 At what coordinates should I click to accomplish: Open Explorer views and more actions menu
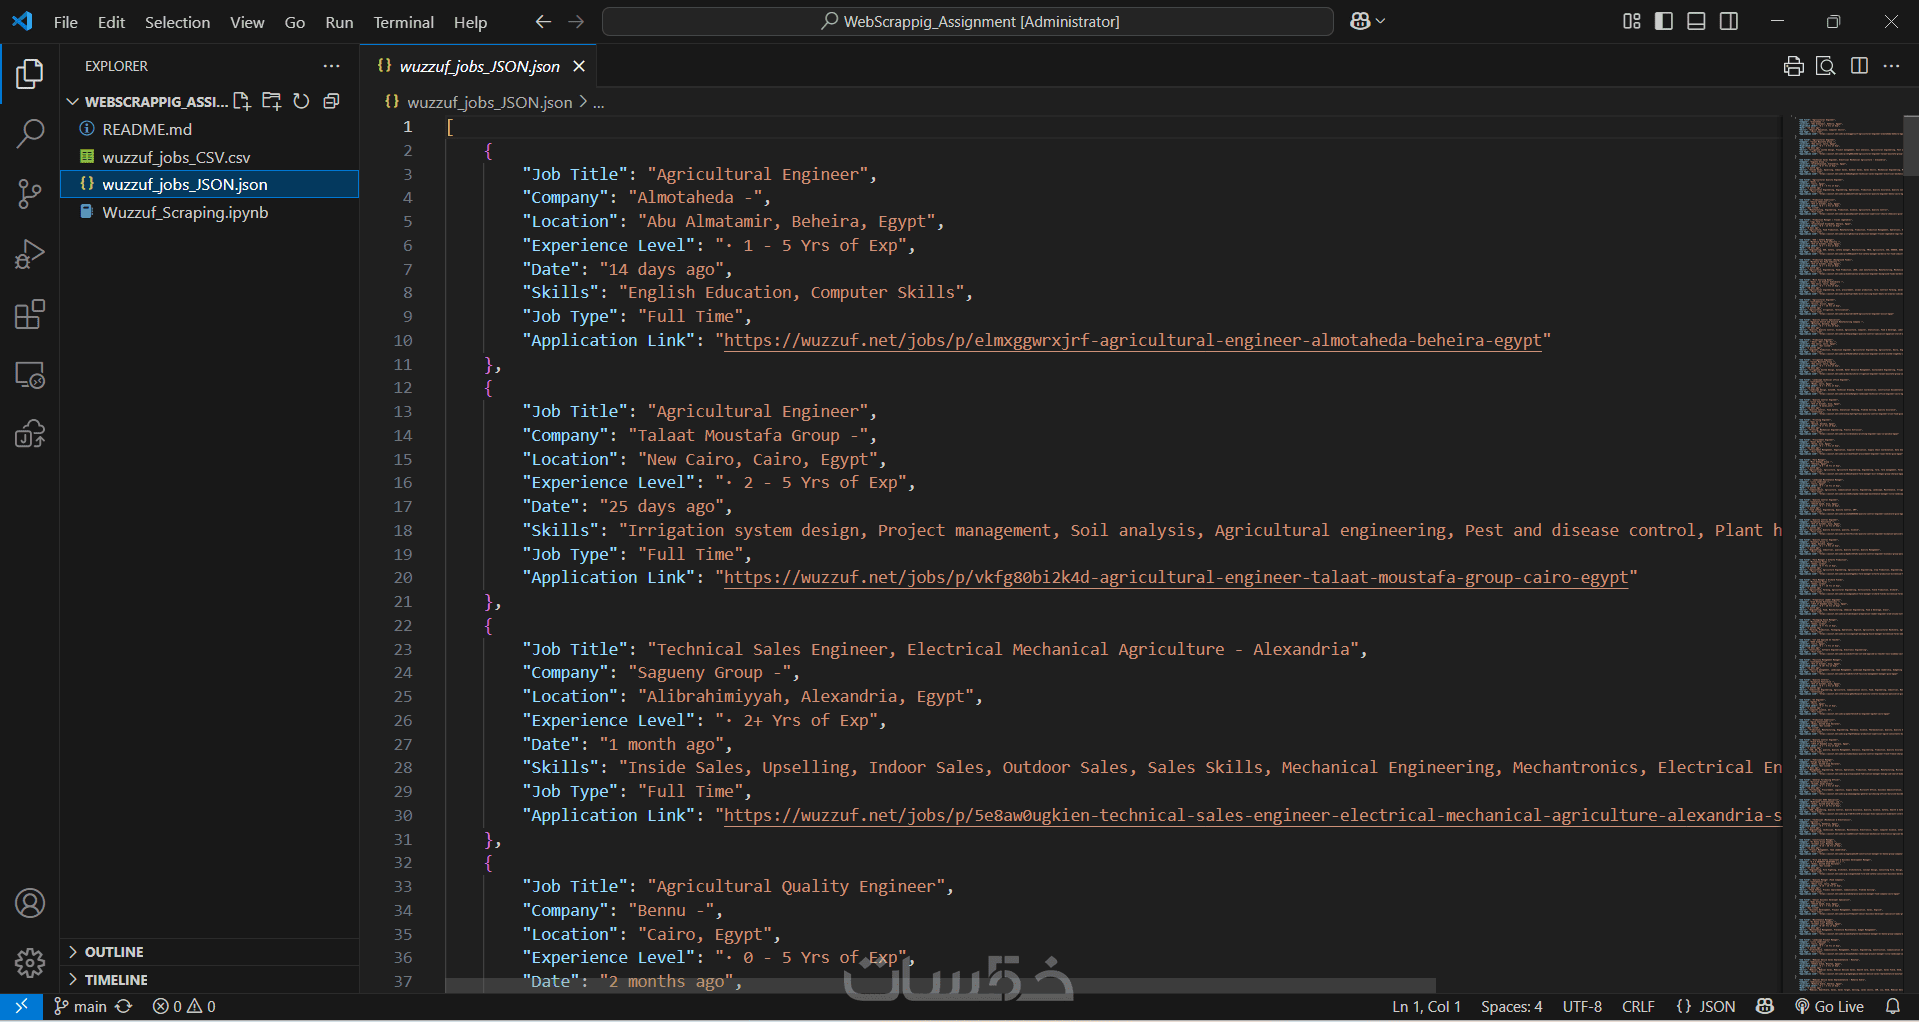[x=331, y=66]
